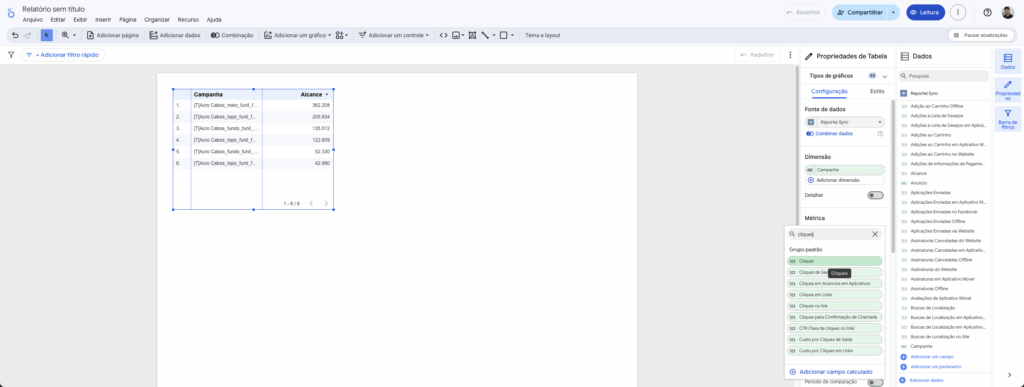Click the embed URL code icon
Screen dimensions: 1024x387
443,35
